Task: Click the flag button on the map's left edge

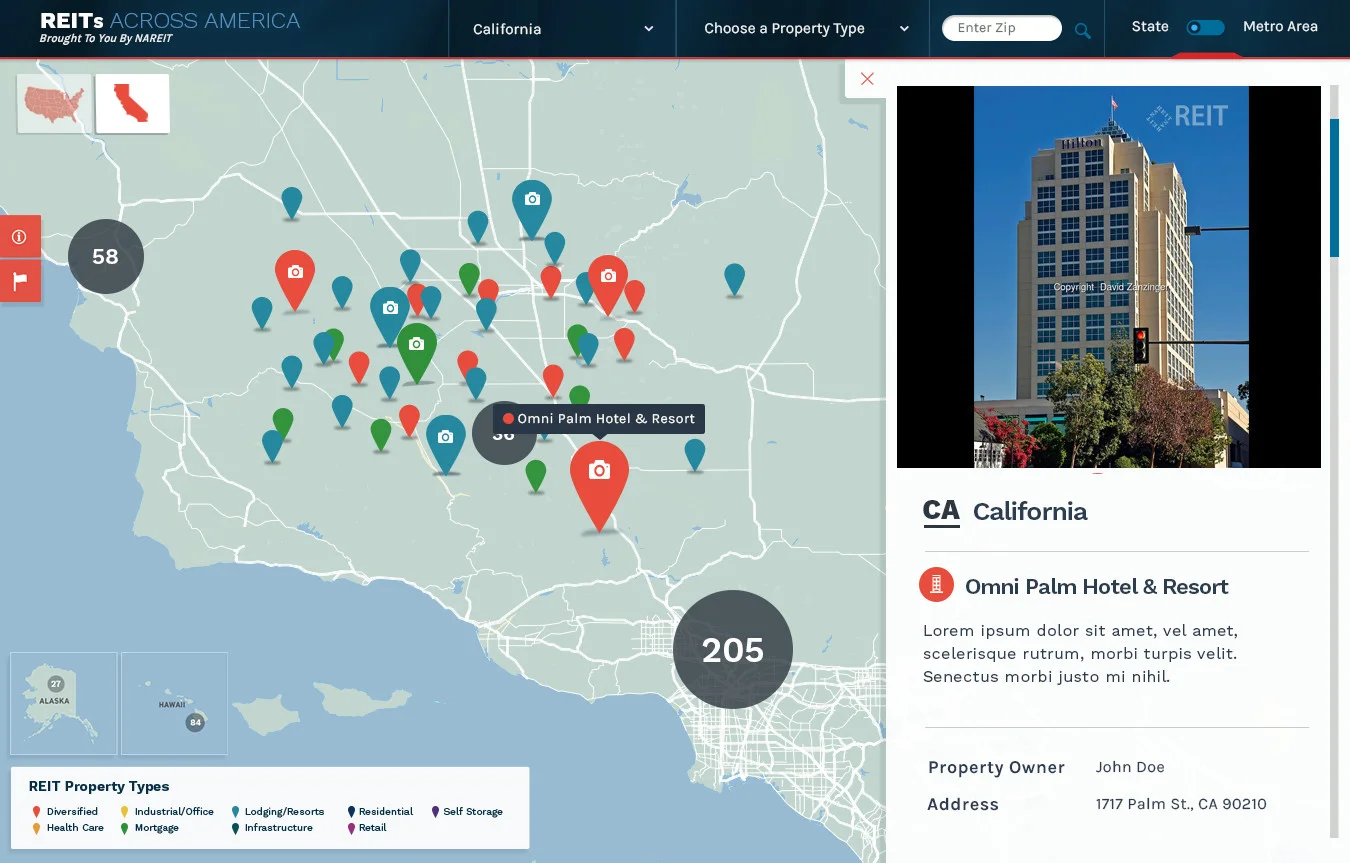Action: pyautogui.click(x=19, y=281)
